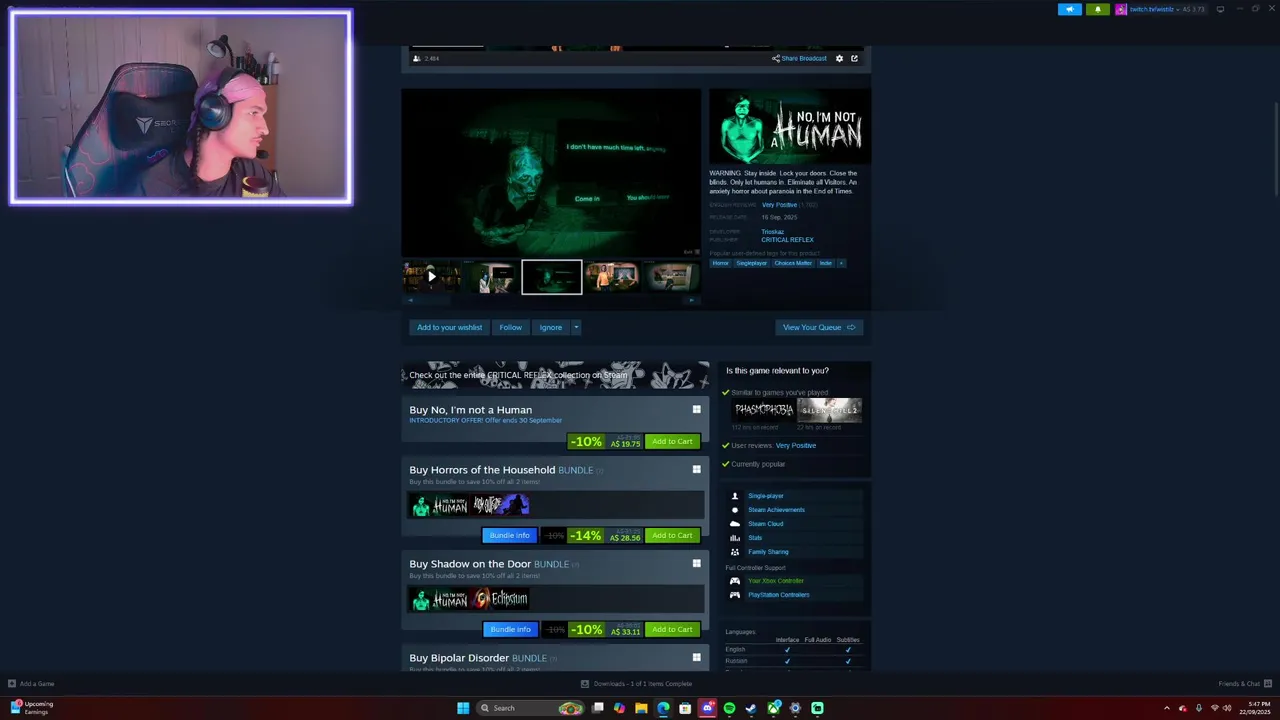Switch to Big Picture mode via the monitor icon
1280x720 pixels.
tap(1220, 9)
